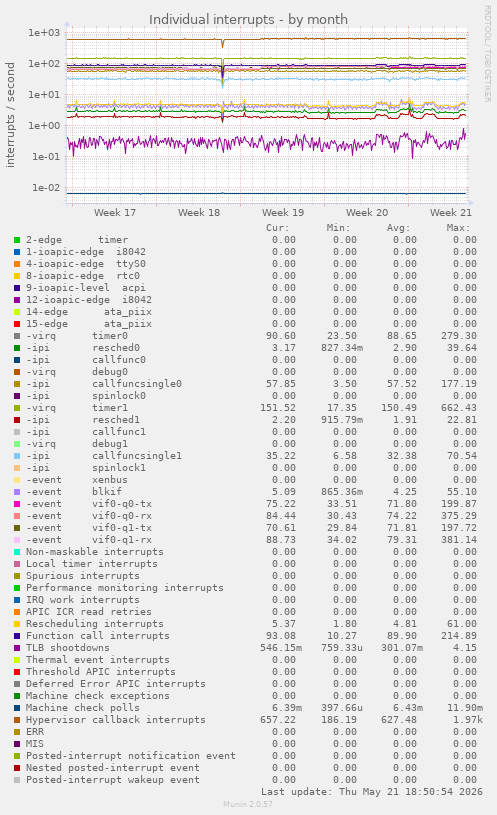Click the Week 21 axis label
The width and height of the screenshot is (497, 815).
pyautogui.click(x=451, y=213)
